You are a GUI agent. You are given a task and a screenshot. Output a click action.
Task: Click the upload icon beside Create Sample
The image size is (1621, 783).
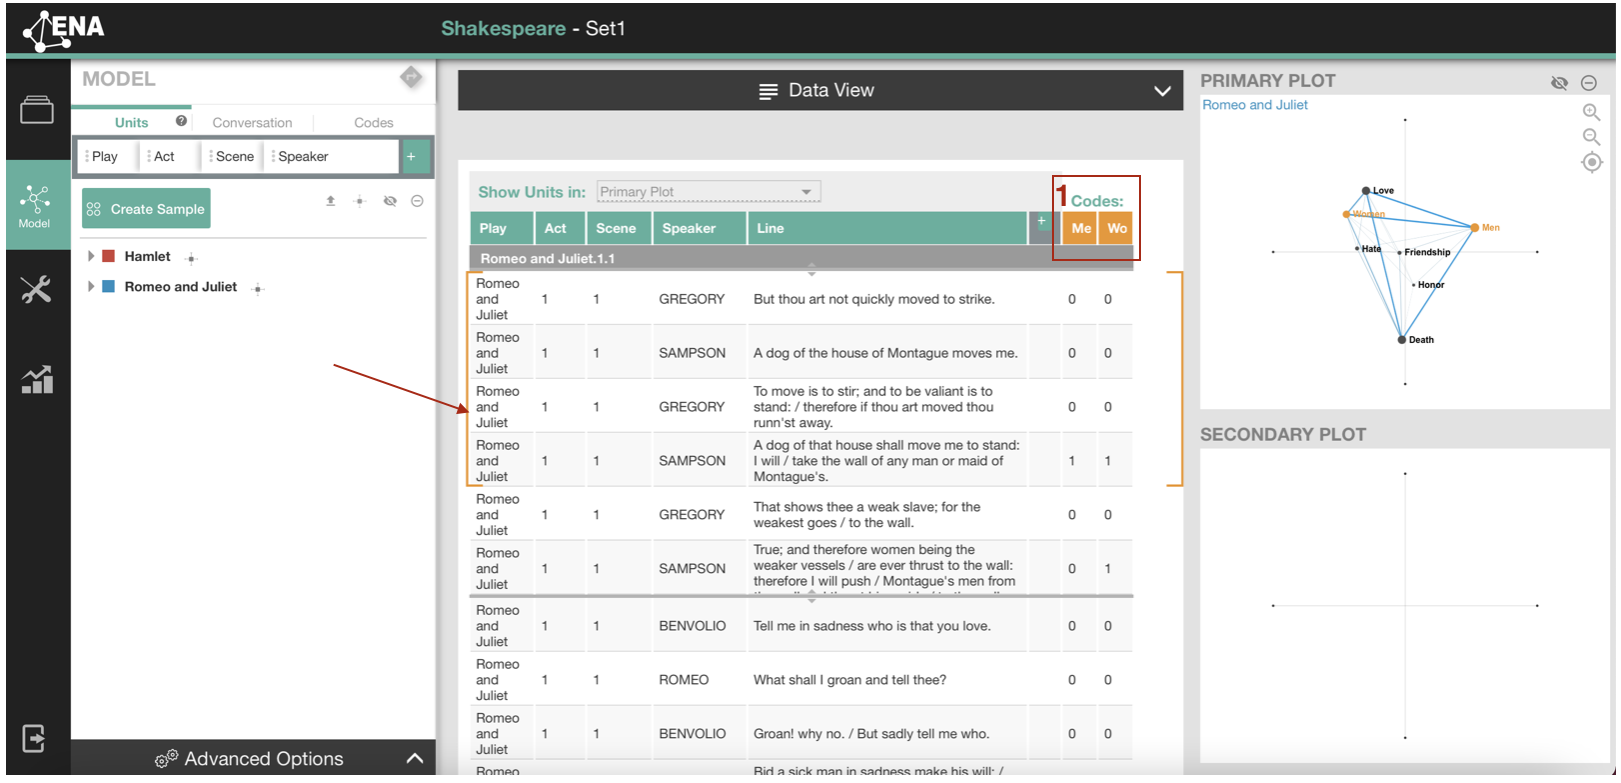(x=330, y=201)
